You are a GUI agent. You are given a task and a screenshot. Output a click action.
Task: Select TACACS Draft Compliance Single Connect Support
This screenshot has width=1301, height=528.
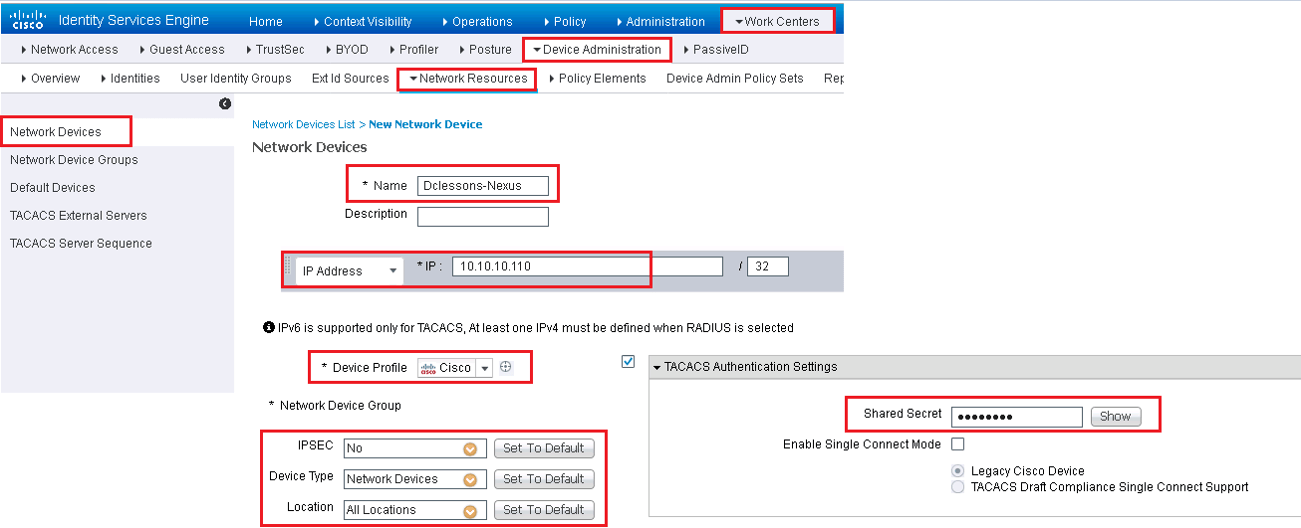958,487
